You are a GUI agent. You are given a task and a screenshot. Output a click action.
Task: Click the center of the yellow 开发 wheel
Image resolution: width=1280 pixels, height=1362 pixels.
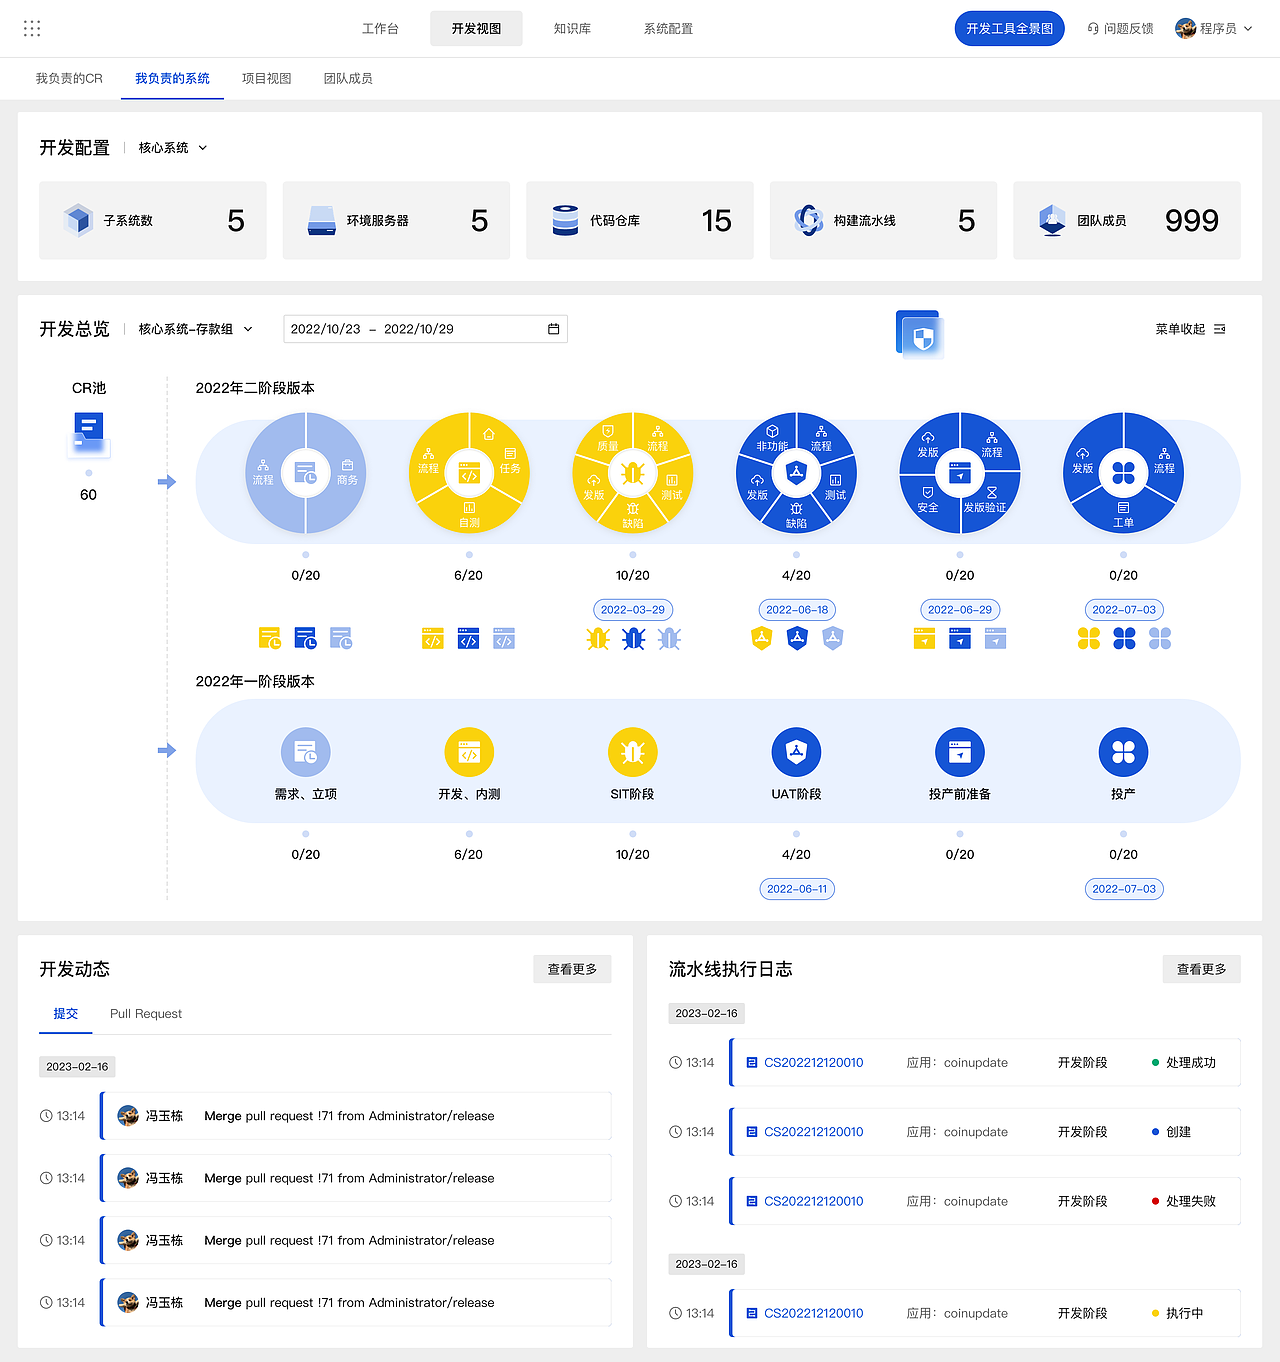click(x=469, y=473)
